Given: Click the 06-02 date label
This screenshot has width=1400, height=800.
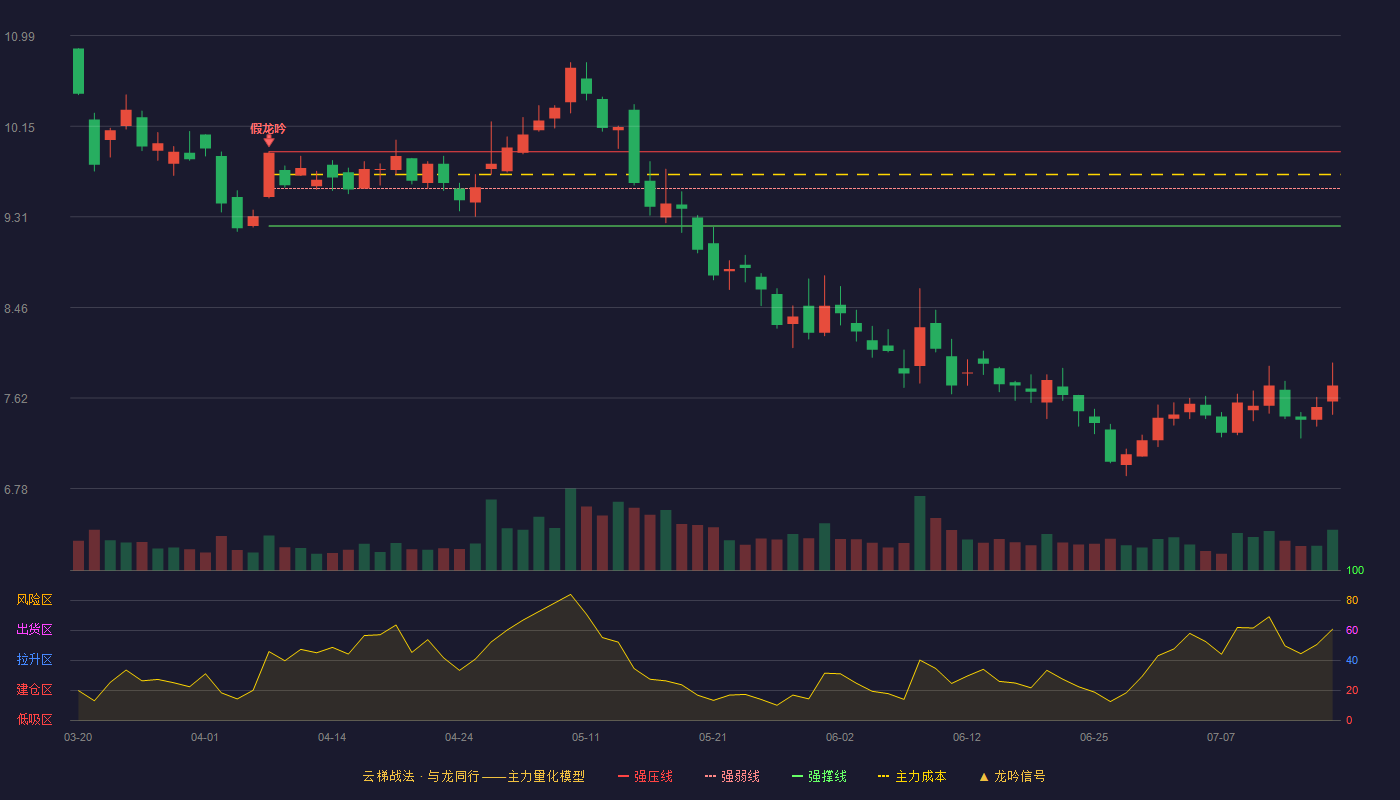Looking at the screenshot, I should click(x=840, y=737).
